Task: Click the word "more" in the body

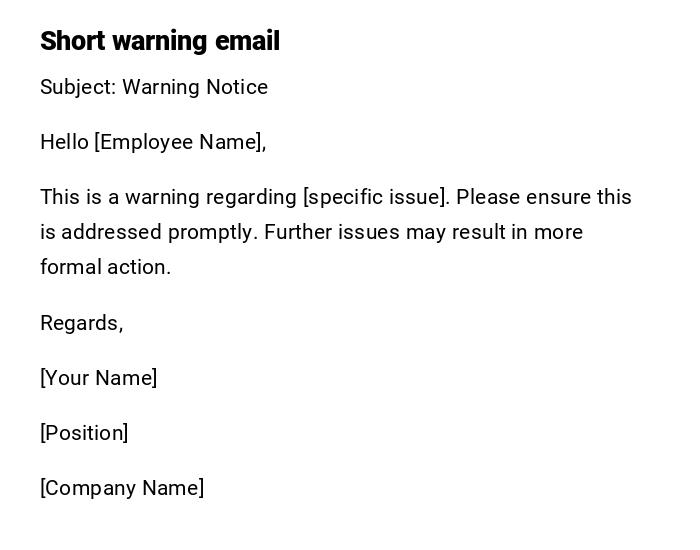Action: point(559,232)
